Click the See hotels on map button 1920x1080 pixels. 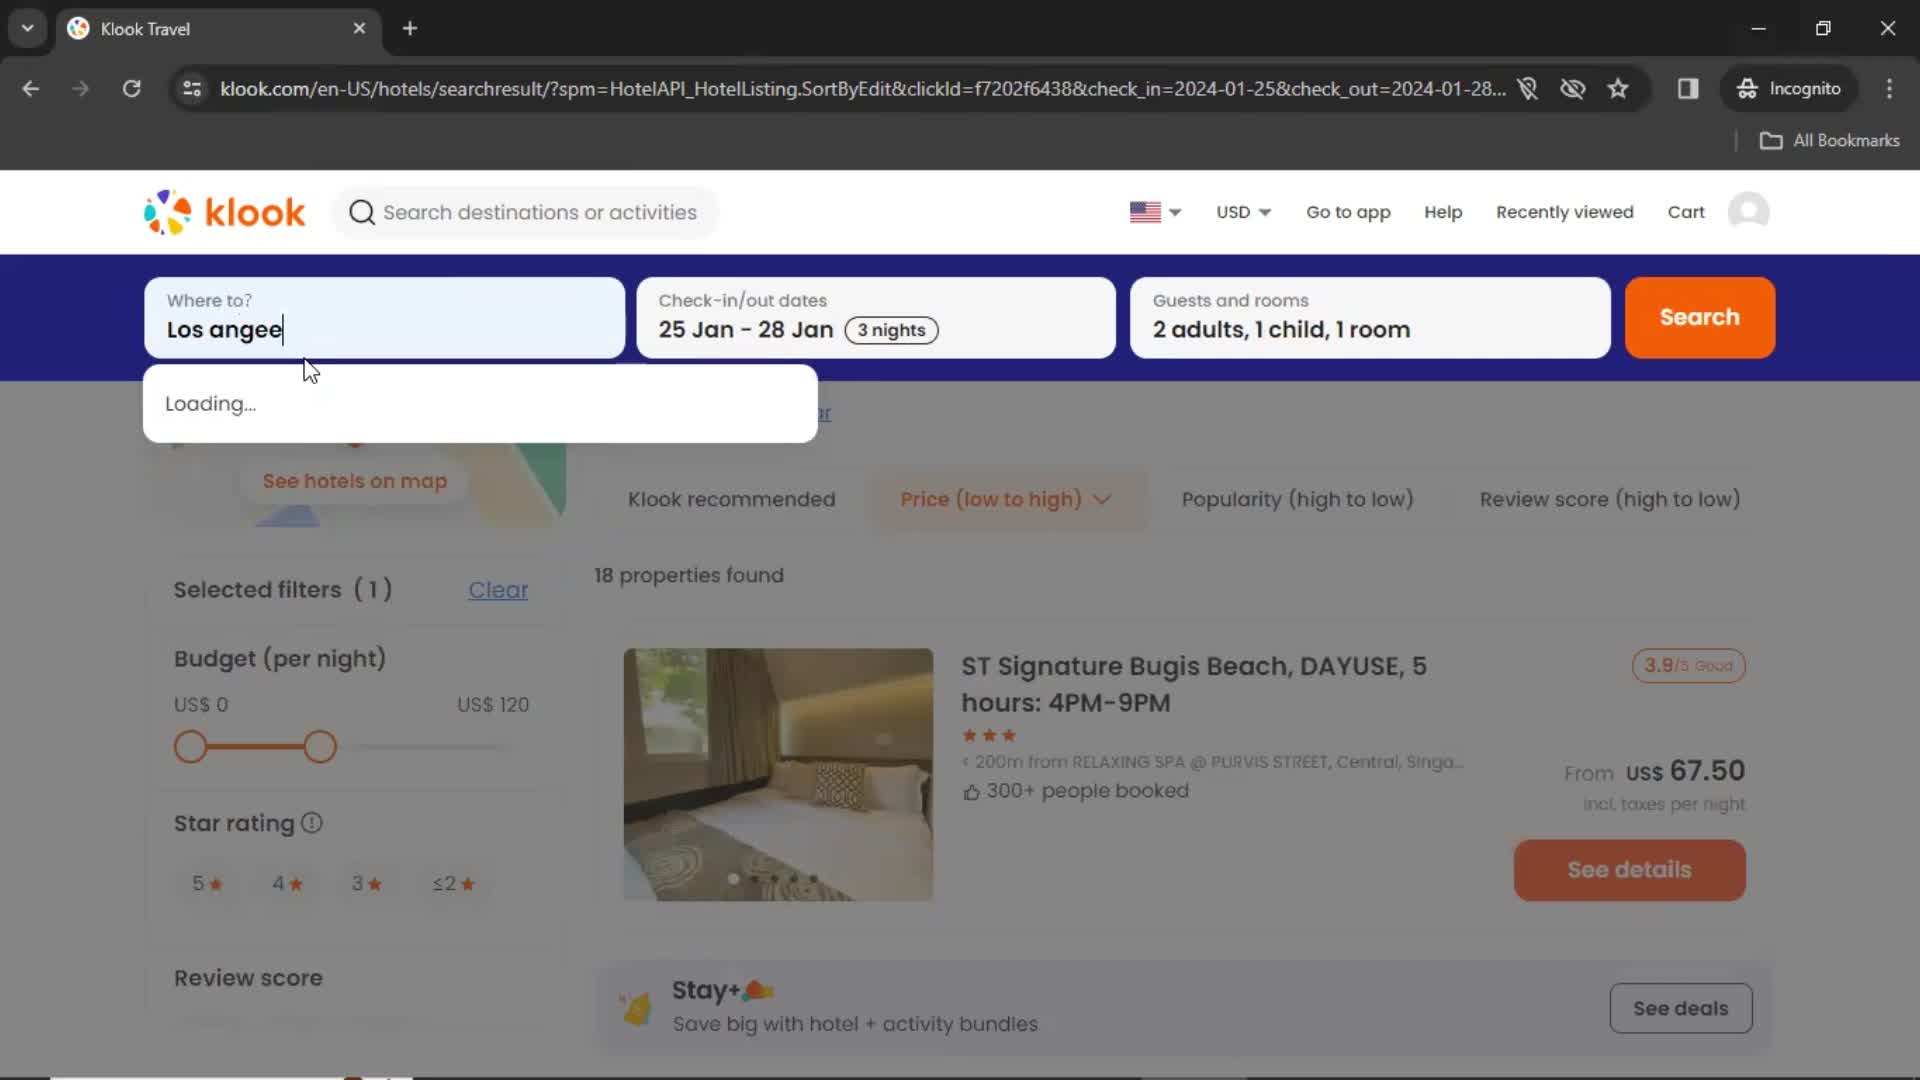coord(355,480)
